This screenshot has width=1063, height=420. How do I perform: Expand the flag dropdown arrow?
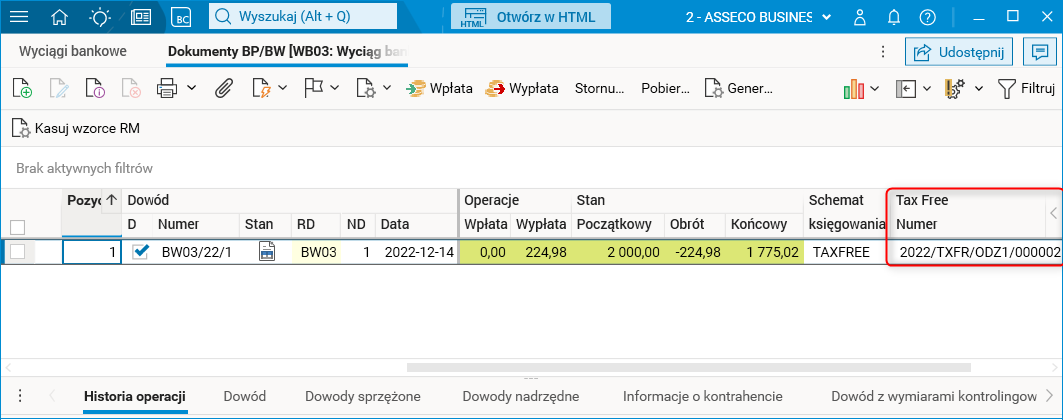pyautogui.click(x=334, y=88)
